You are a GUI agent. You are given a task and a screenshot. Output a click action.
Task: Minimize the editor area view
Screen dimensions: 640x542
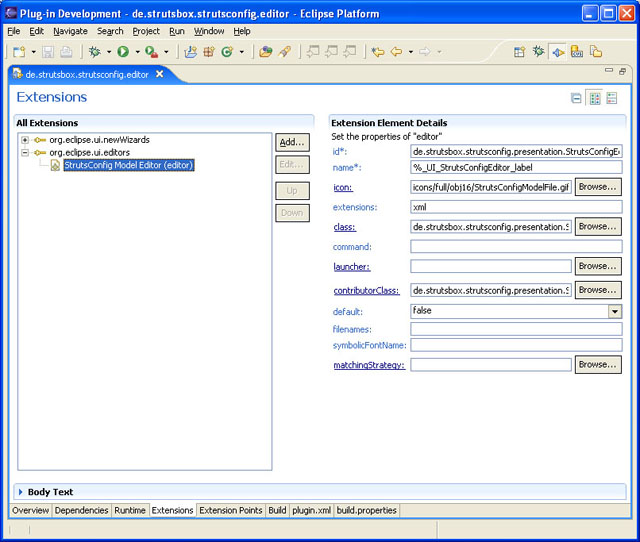609,70
